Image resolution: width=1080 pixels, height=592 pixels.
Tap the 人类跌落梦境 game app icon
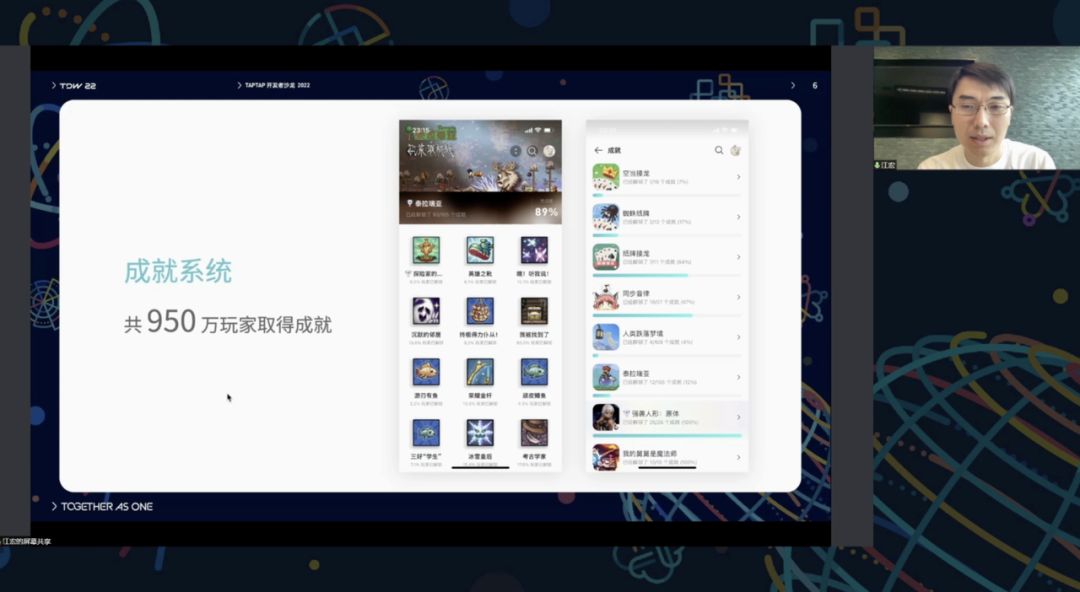coord(606,337)
